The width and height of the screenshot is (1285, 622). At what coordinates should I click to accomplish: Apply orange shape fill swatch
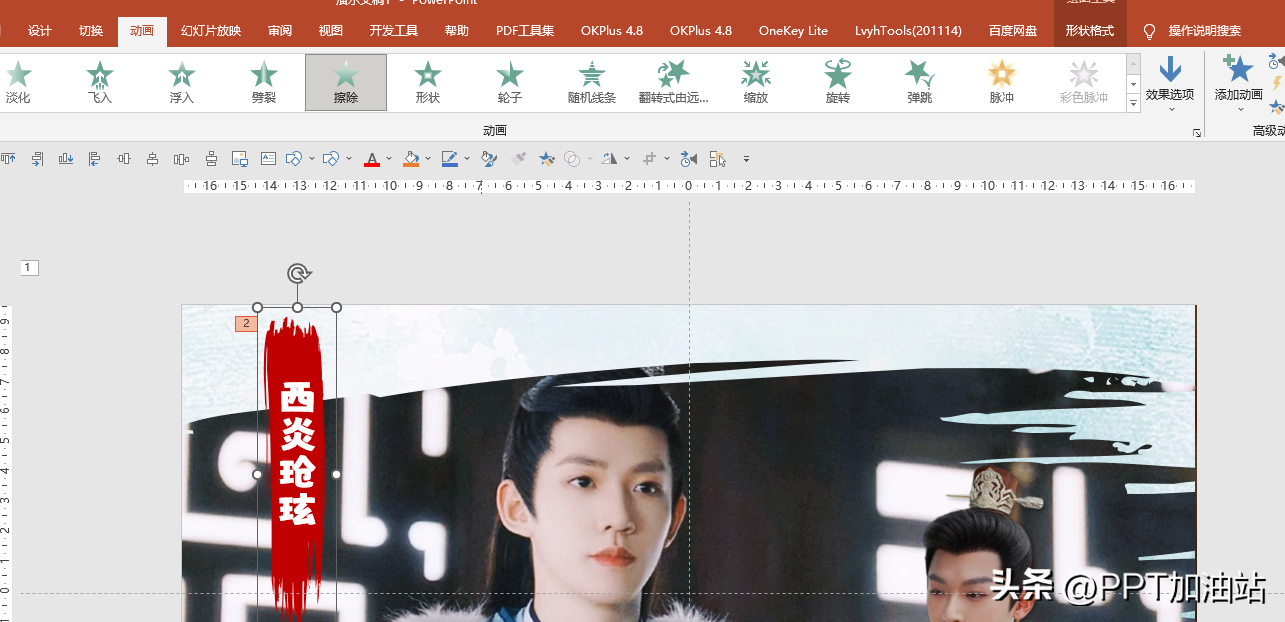click(x=411, y=158)
